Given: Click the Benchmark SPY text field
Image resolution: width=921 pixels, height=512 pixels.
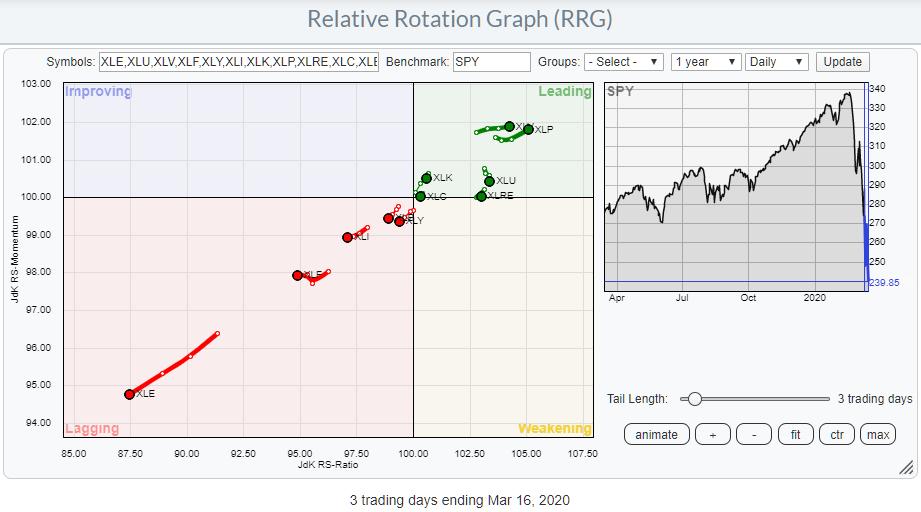Looking at the screenshot, I should [491, 62].
